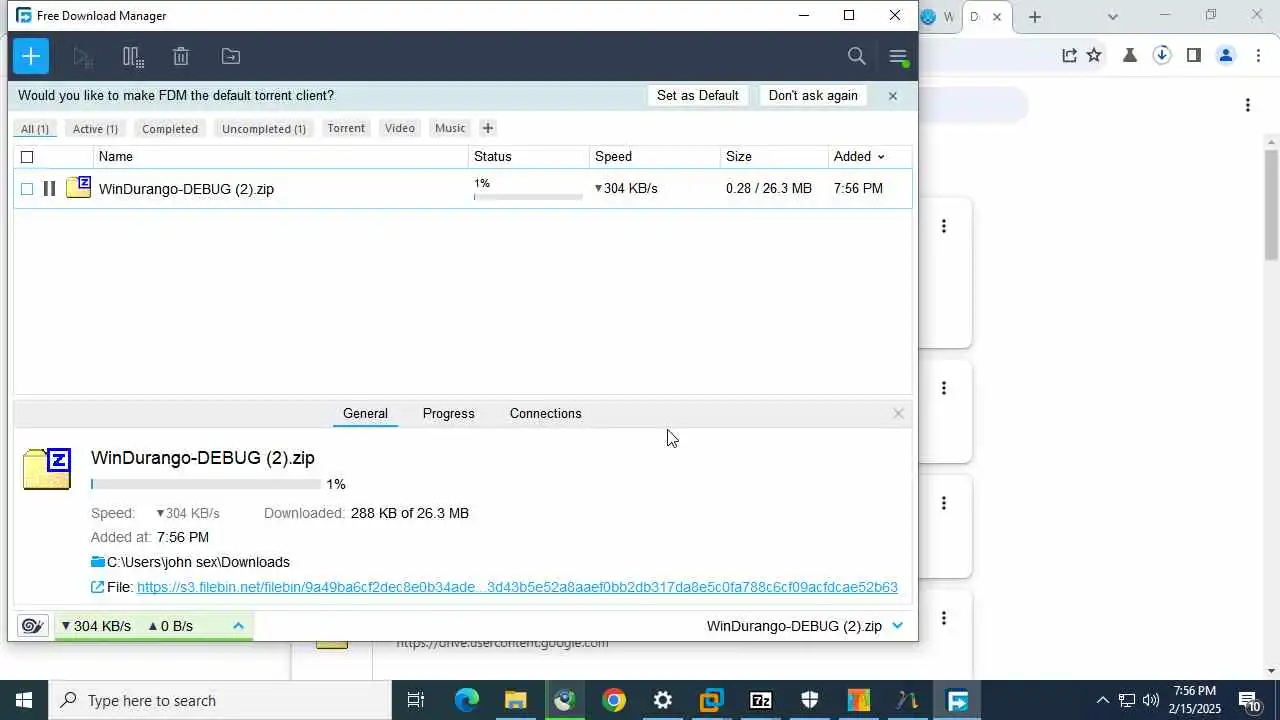Viewport: 1280px width, 720px height.
Task: Collapse details using bottom-right chevron
Action: (897, 626)
